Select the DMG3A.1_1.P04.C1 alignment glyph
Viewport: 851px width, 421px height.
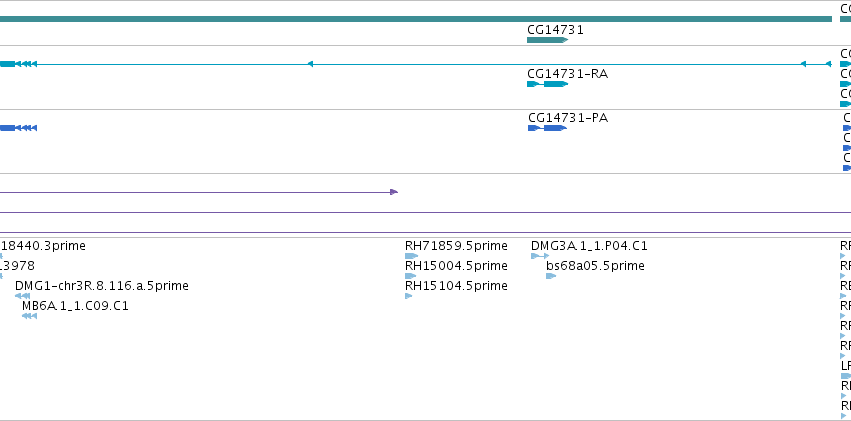tap(540, 256)
